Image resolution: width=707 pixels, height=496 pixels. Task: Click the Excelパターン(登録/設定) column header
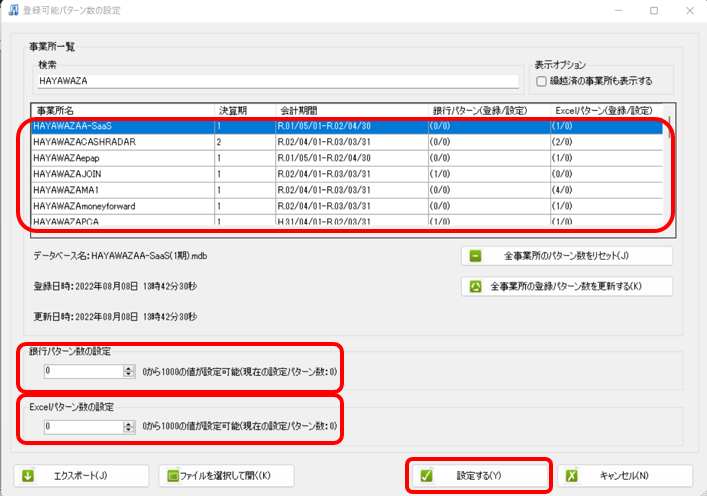607,110
